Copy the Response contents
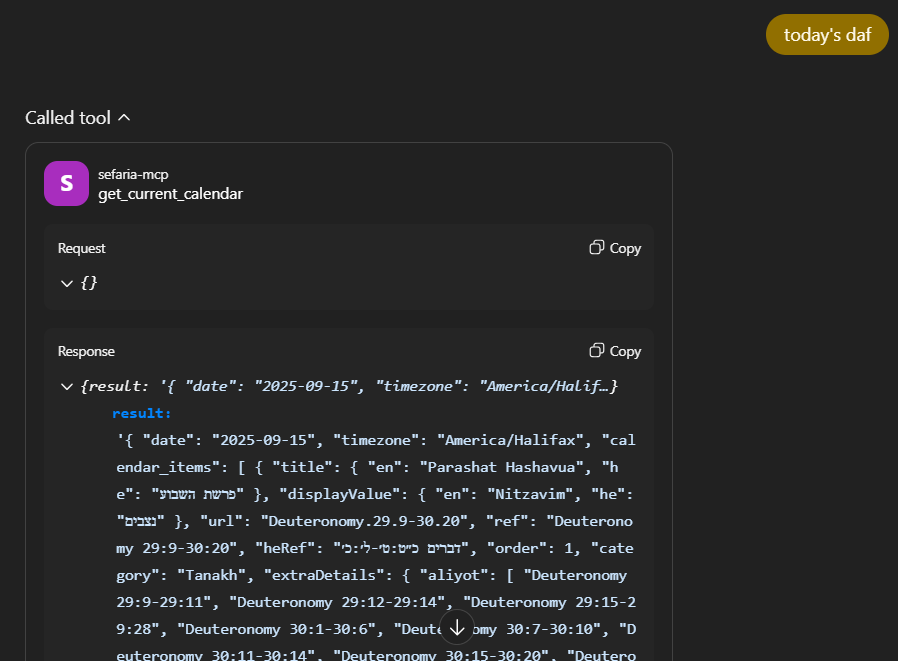 [x=615, y=351]
